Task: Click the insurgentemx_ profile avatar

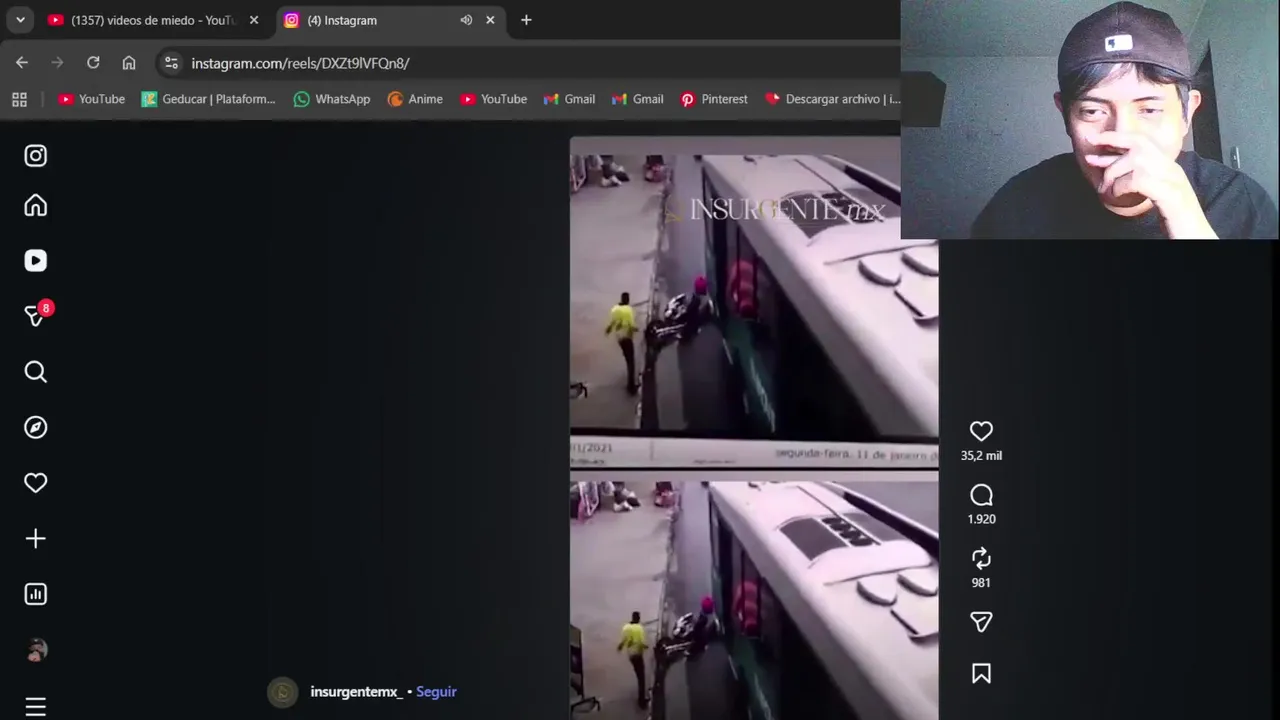Action: point(283,692)
